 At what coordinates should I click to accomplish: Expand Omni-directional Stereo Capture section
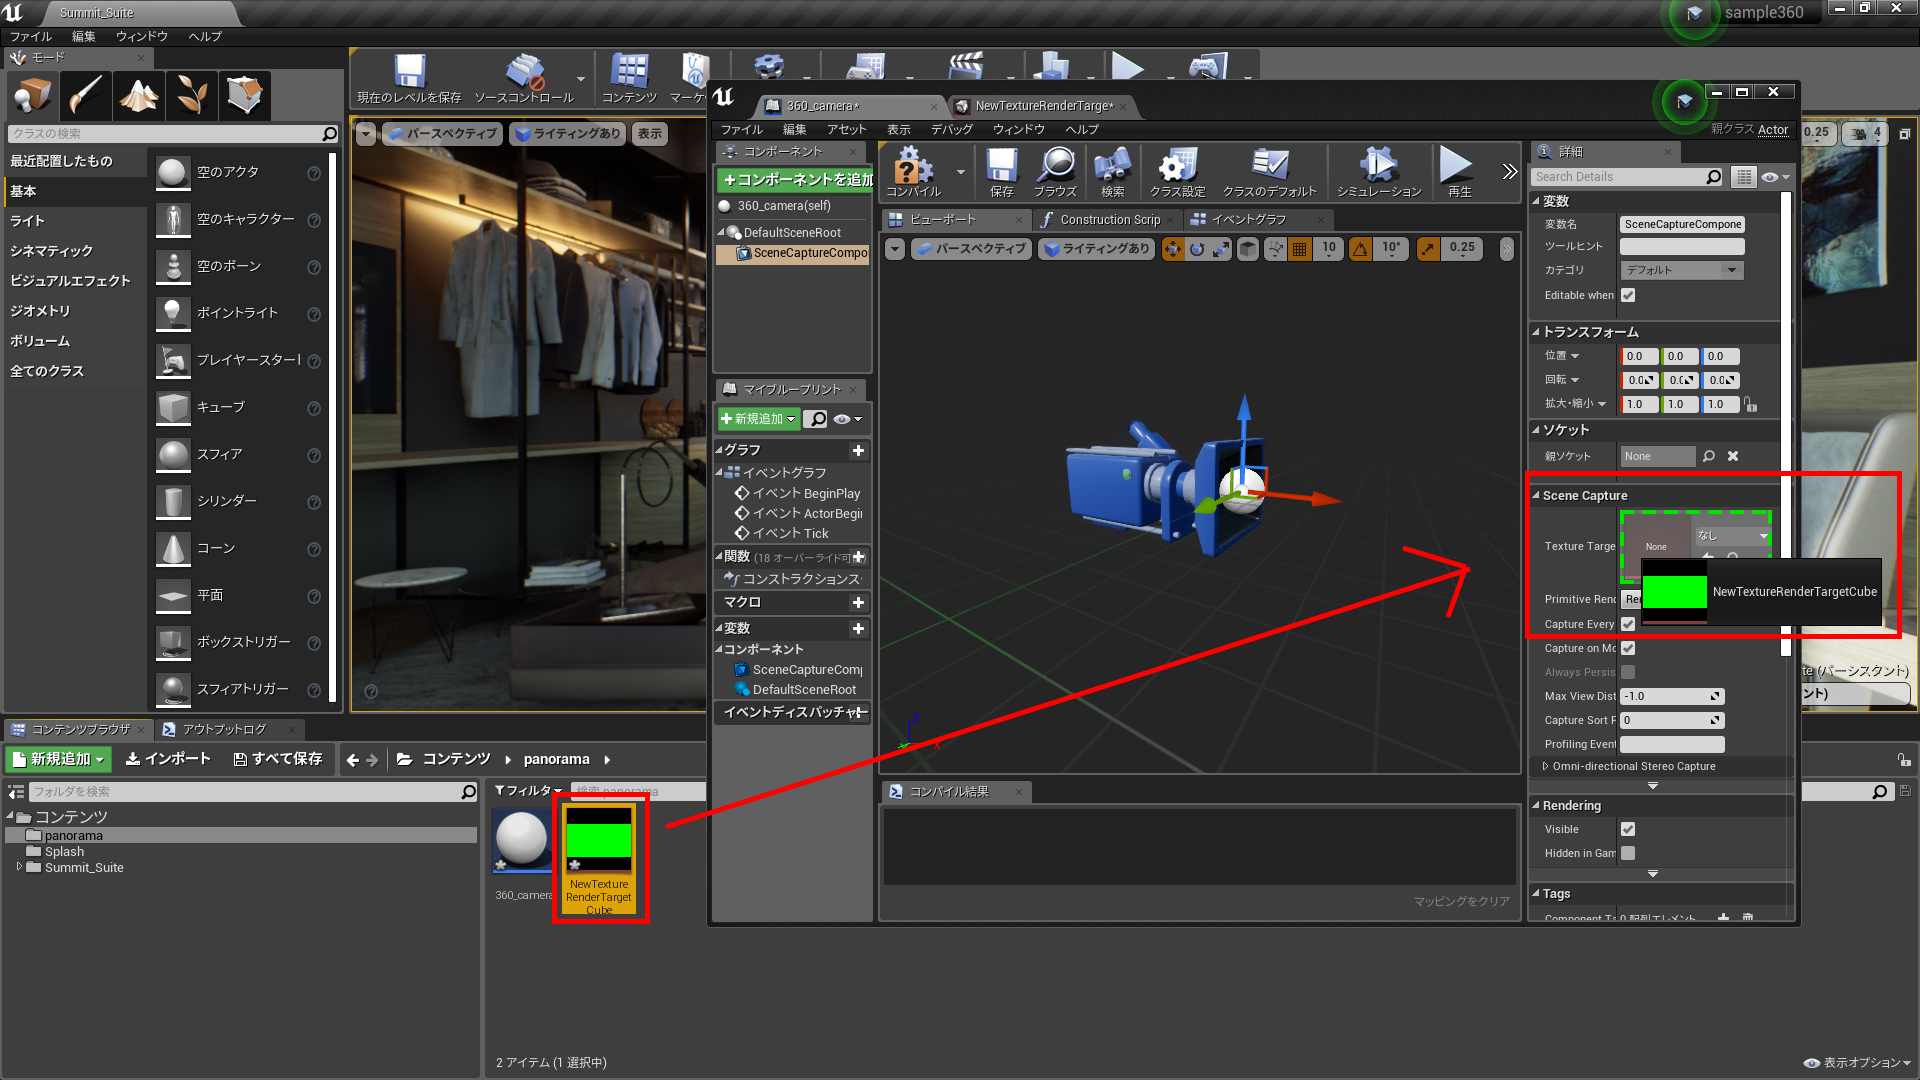1545,766
